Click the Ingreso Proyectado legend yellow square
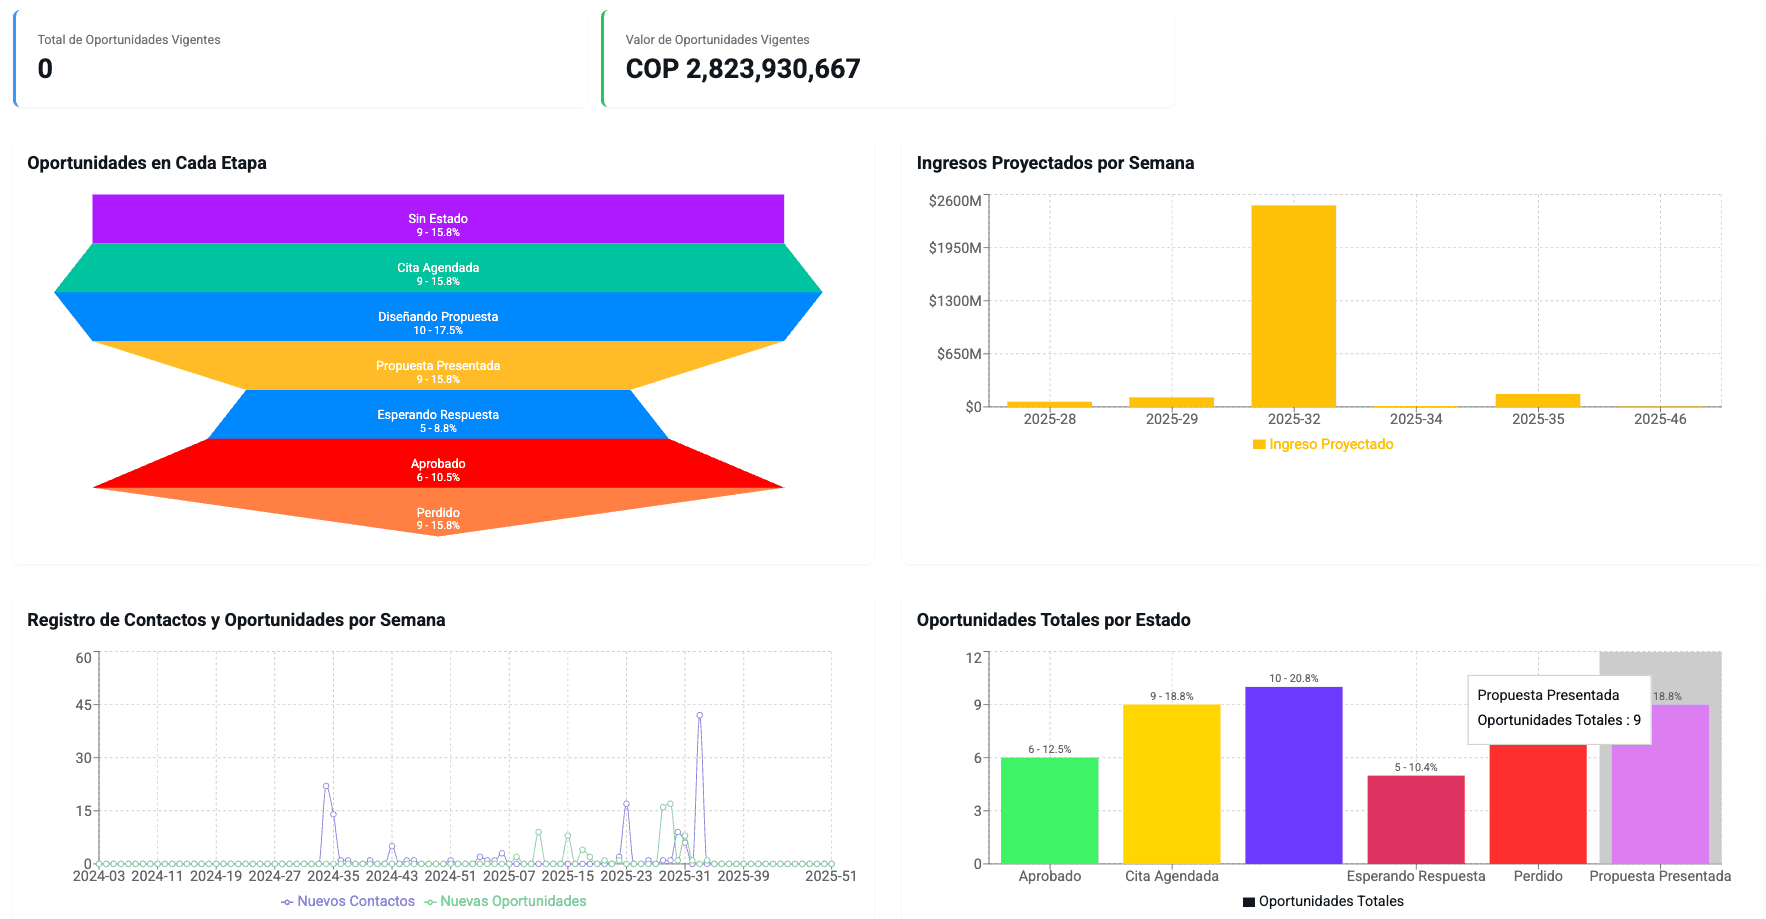 tap(1259, 445)
